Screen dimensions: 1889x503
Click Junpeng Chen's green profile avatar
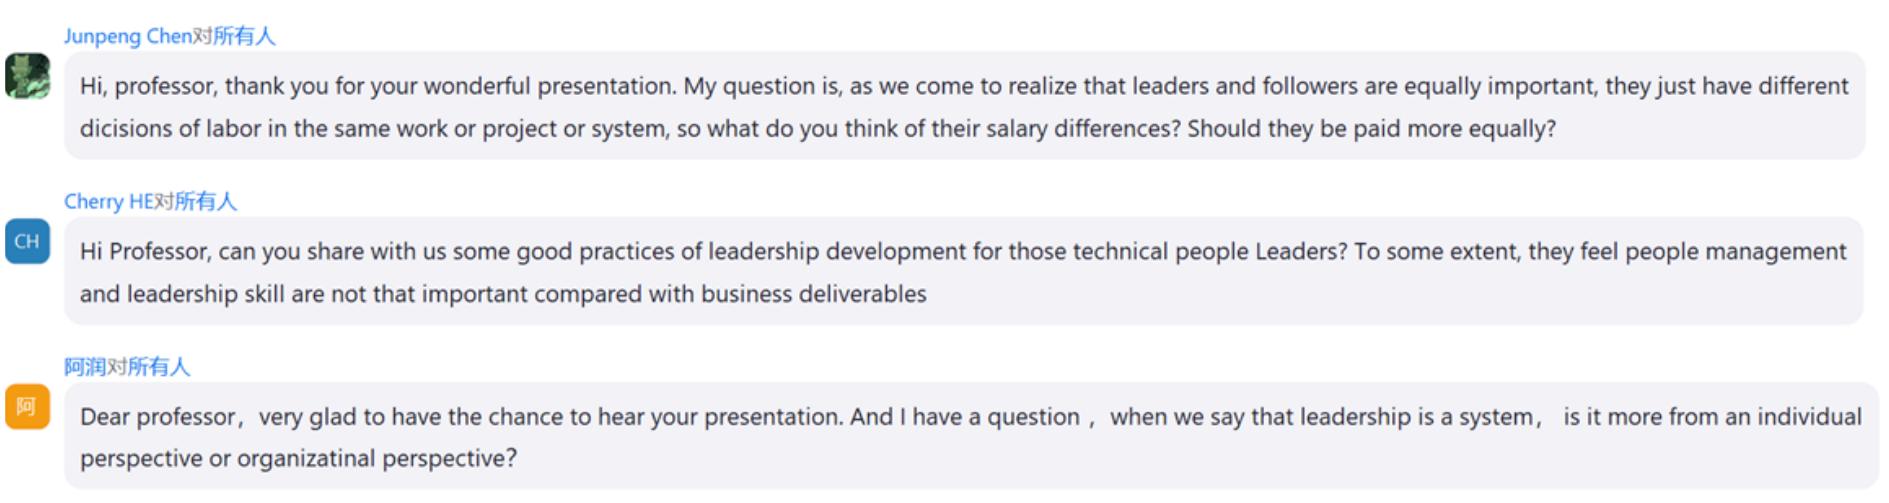(x=27, y=76)
